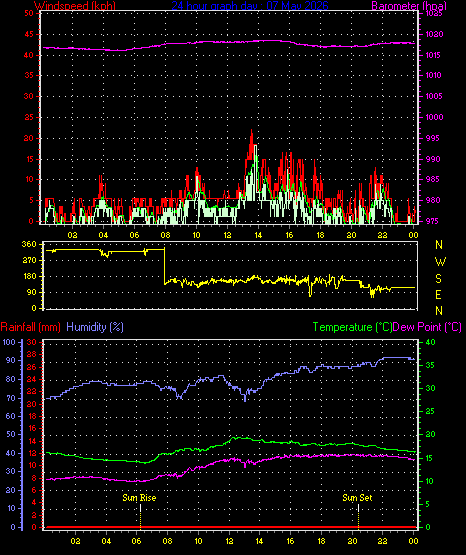466x555 pixels.
Task: Click the Dew Point (°C) legend label
Action: [x=427, y=327]
